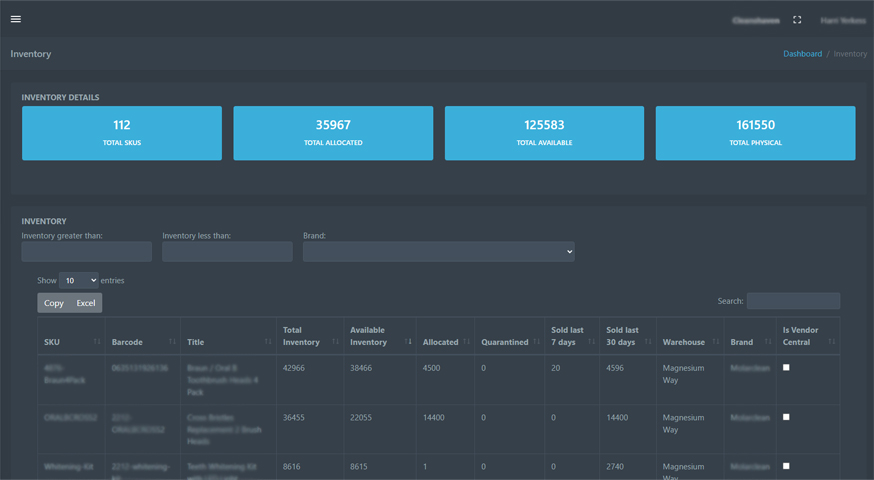Focus the table Search box
874x480 pixels.
(793, 301)
